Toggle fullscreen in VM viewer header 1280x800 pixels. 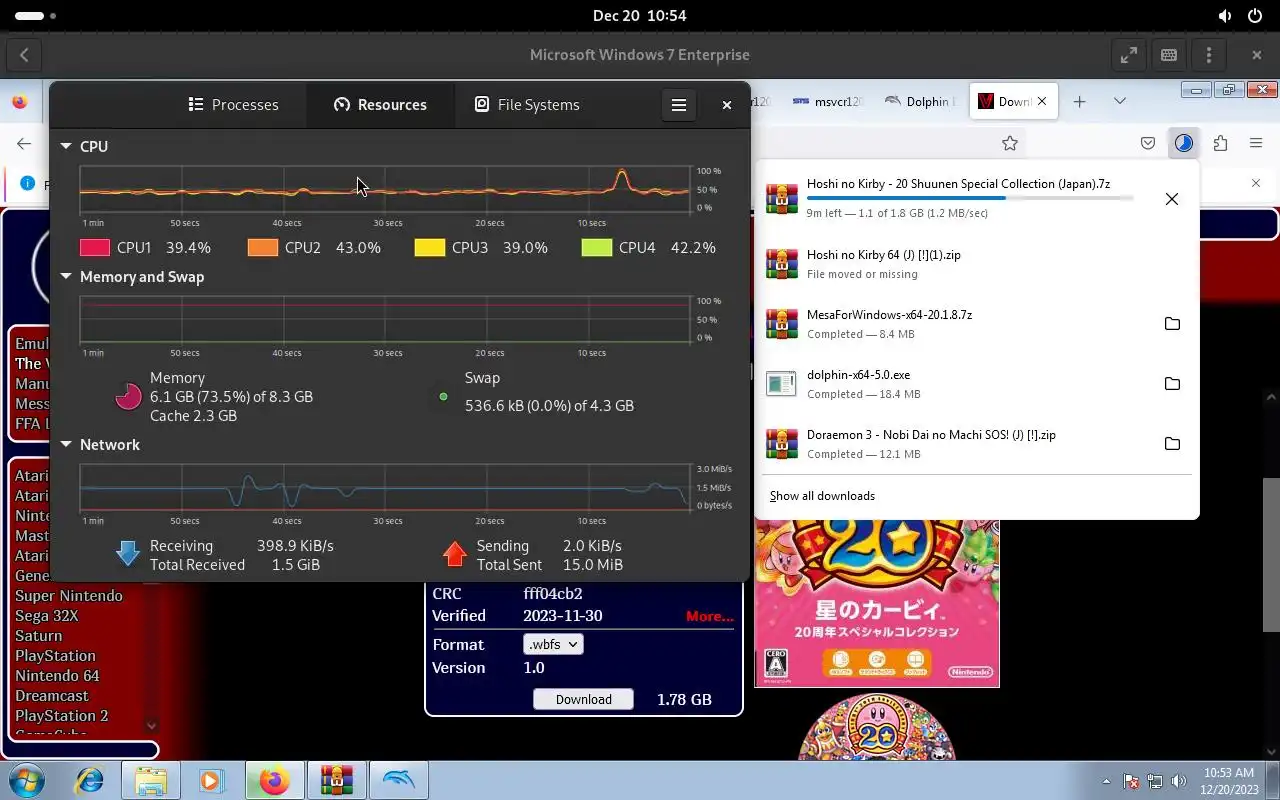(x=1129, y=55)
